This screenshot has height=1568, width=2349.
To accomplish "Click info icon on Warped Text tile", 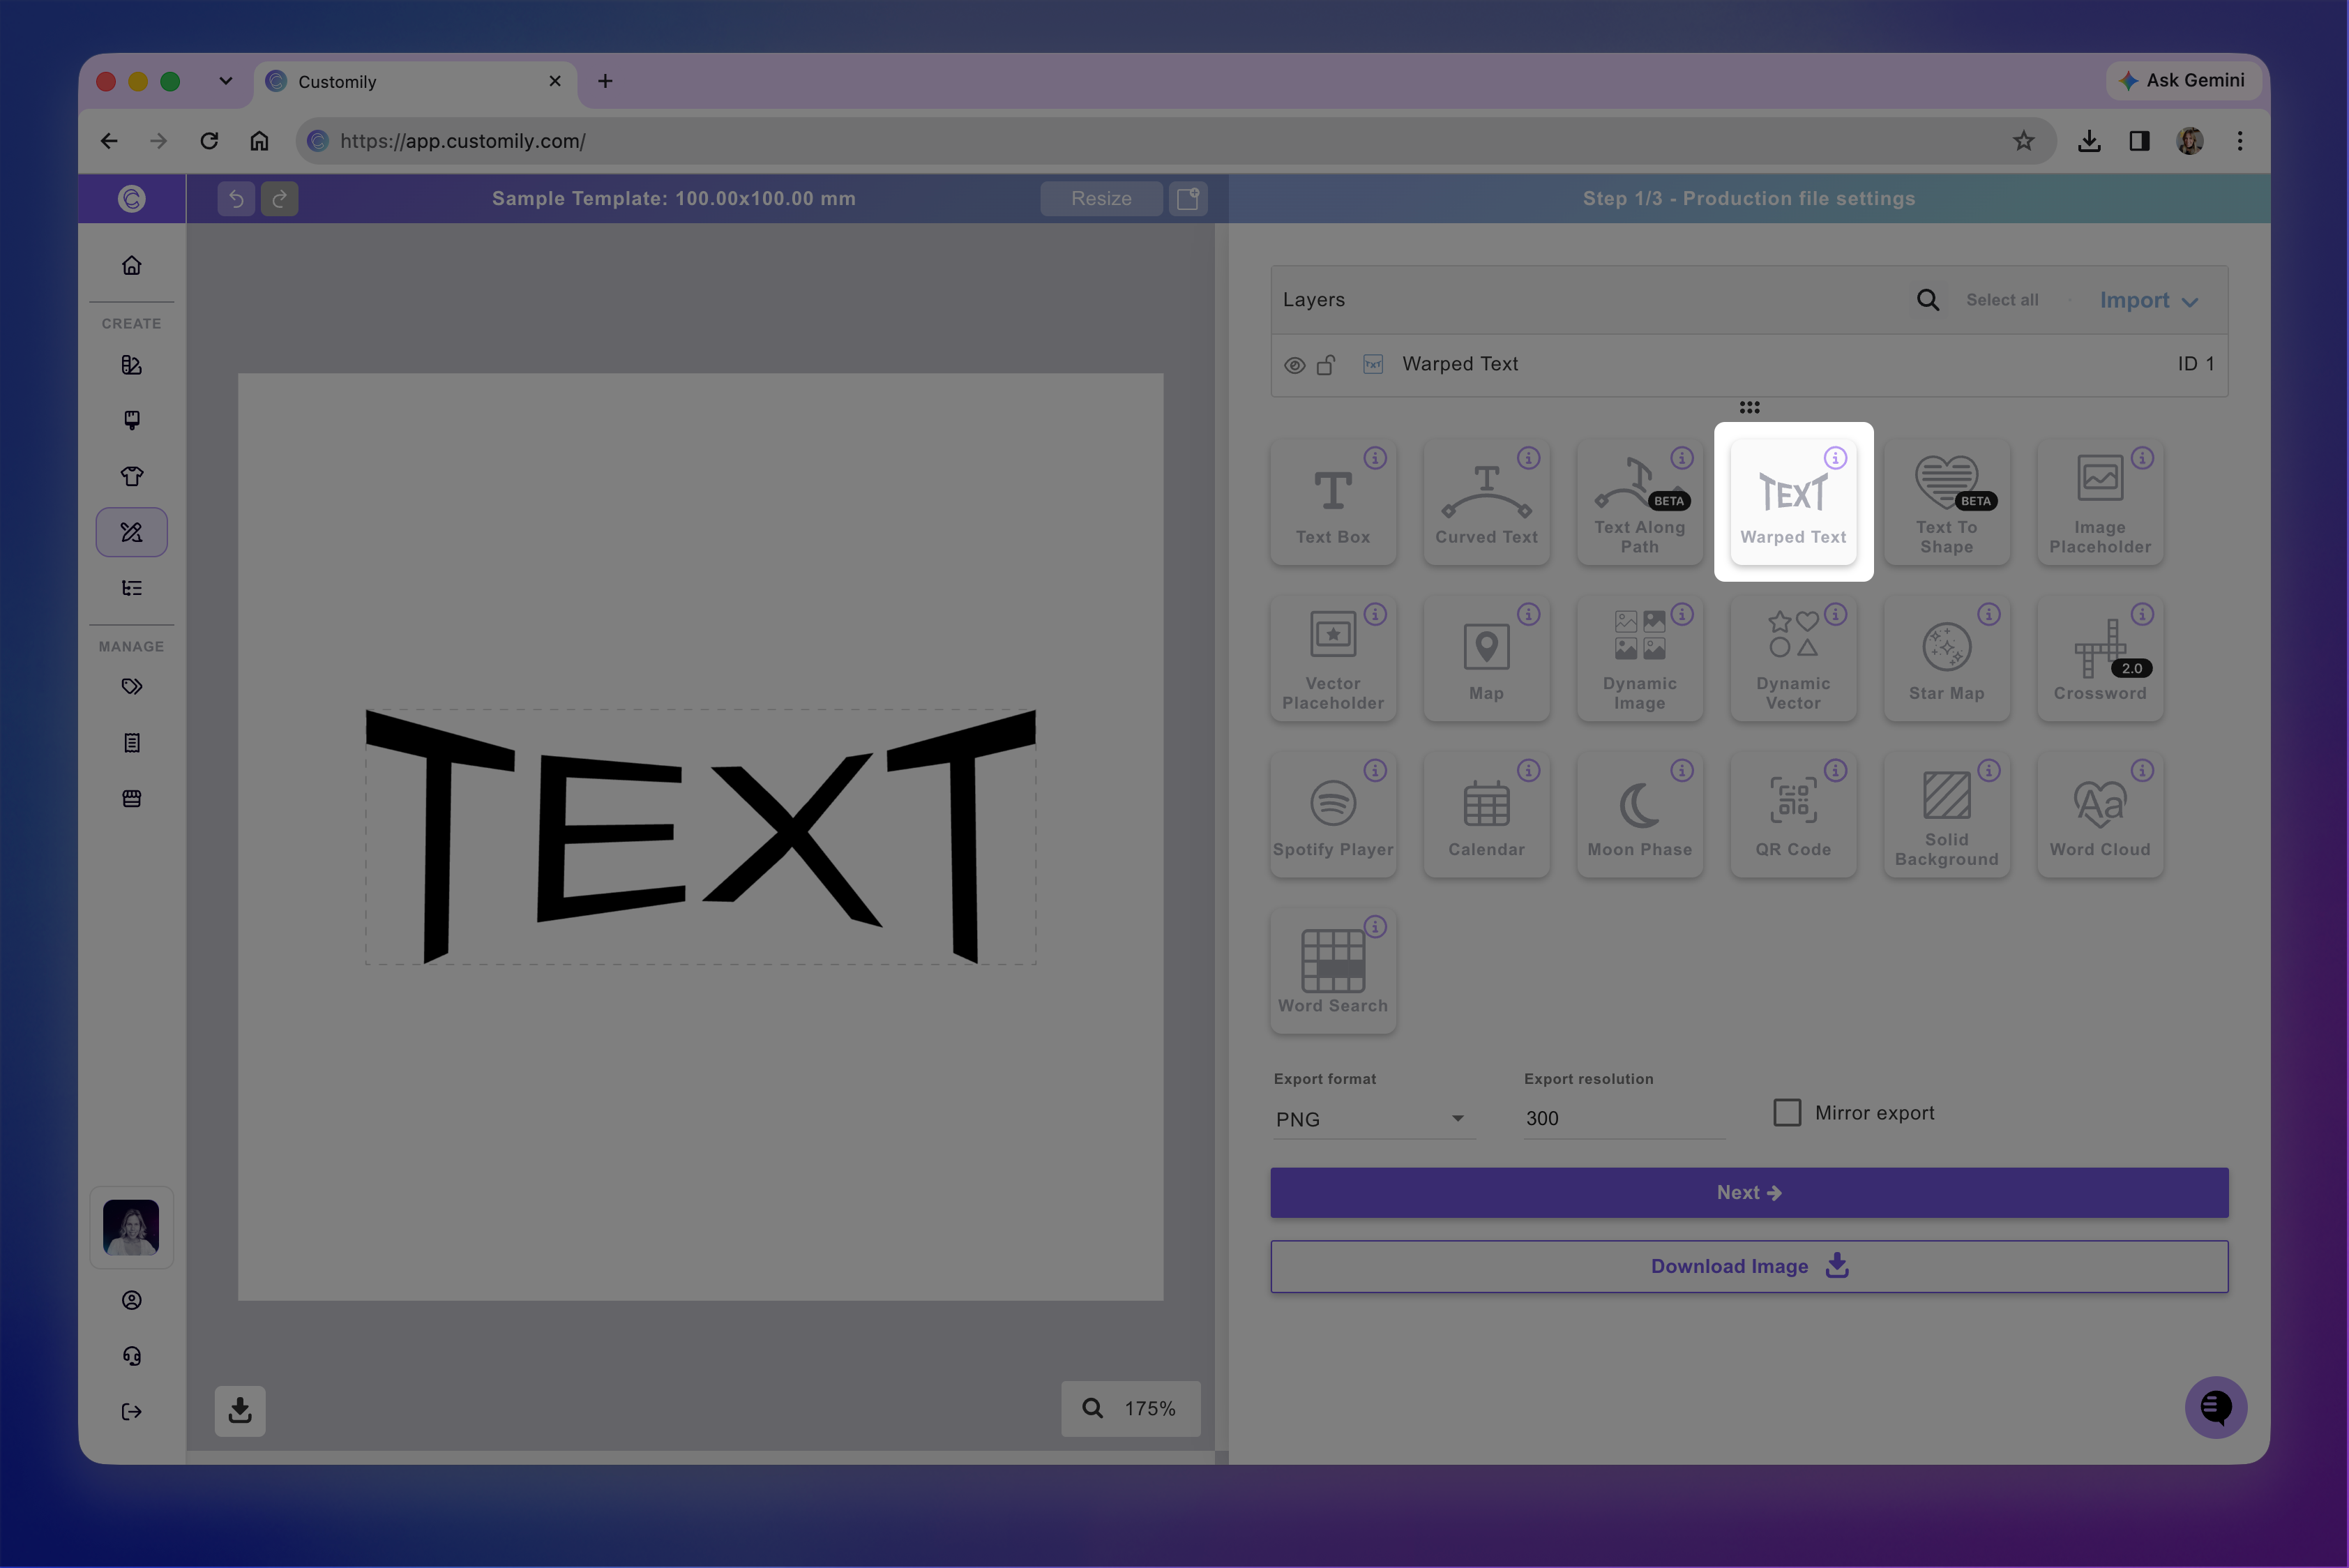I will click(1835, 458).
